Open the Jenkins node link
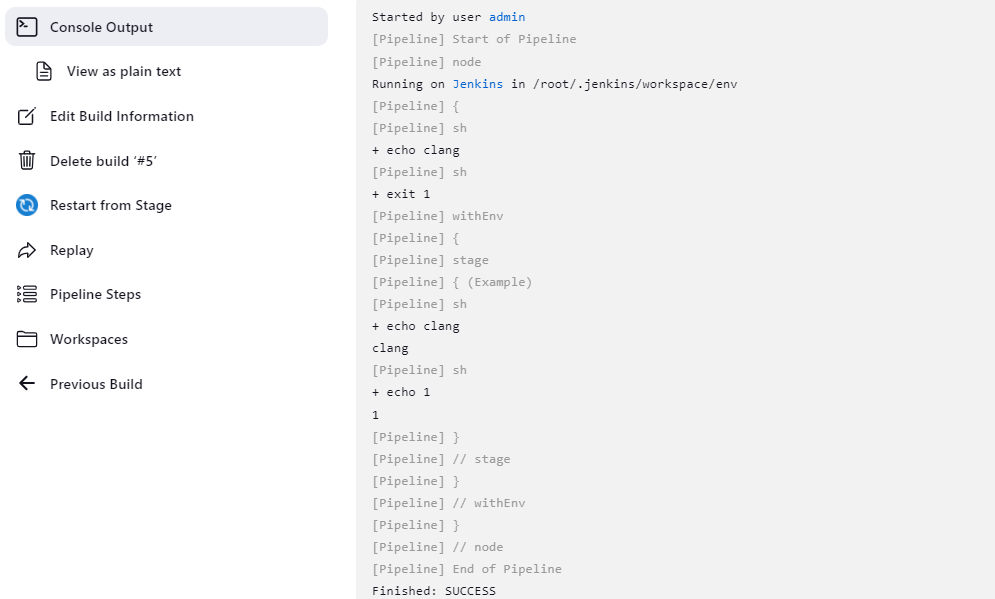This screenshot has height=599, width=995. click(x=478, y=84)
